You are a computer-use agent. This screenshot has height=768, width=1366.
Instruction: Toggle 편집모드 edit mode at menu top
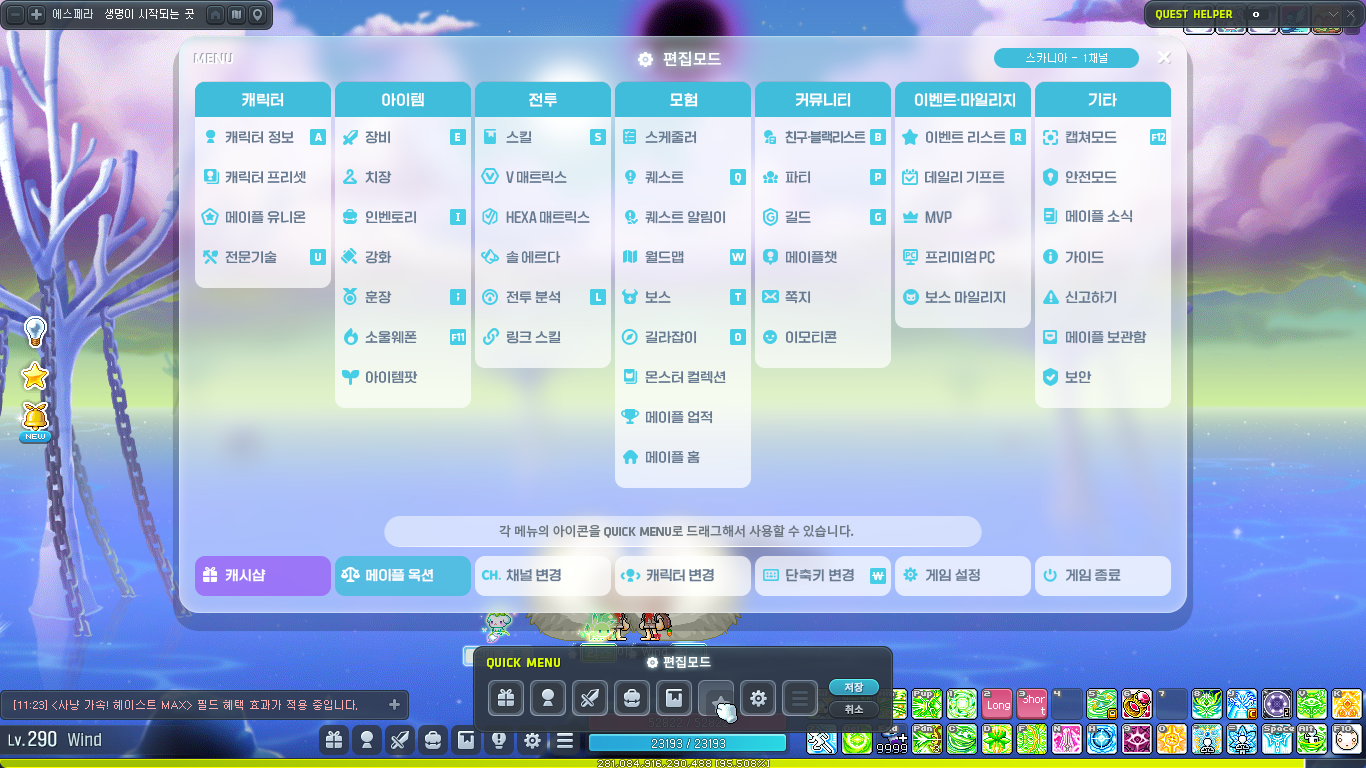click(x=681, y=59)
